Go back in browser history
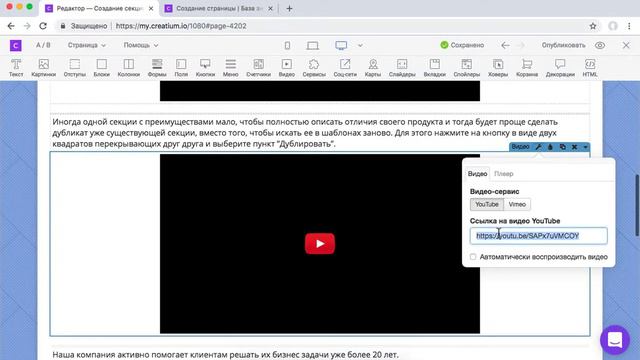 click(11, 26)
